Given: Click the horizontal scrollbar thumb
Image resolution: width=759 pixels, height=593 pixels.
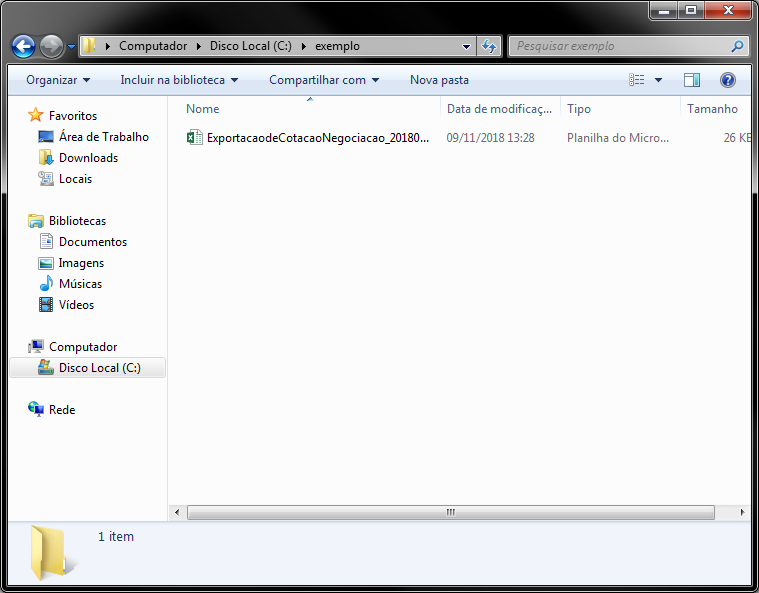Looking at the screenshot, I should coord(451,512).
